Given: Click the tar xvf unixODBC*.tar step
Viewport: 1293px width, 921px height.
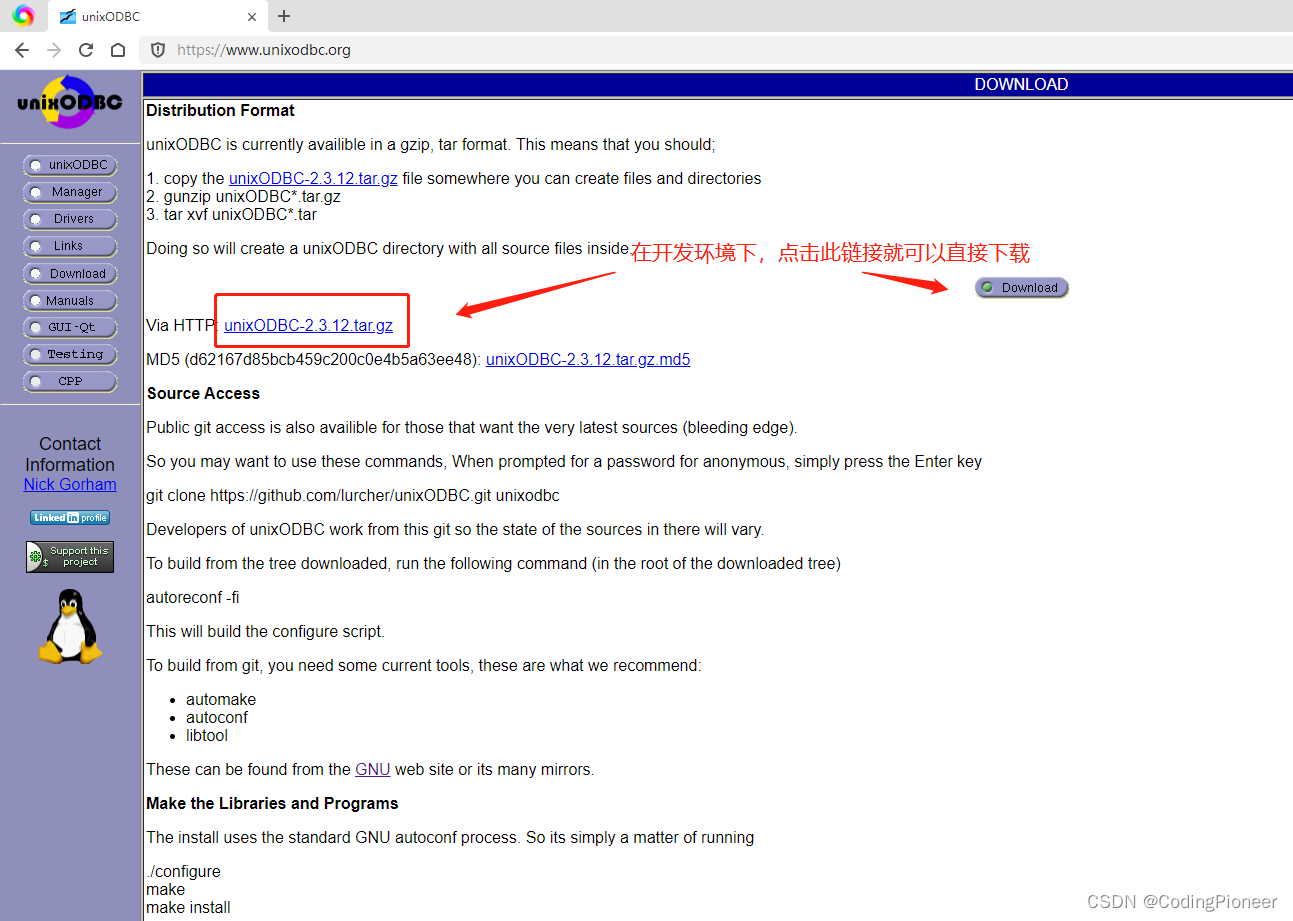Looking at the screenshot, I should (231, 214).
